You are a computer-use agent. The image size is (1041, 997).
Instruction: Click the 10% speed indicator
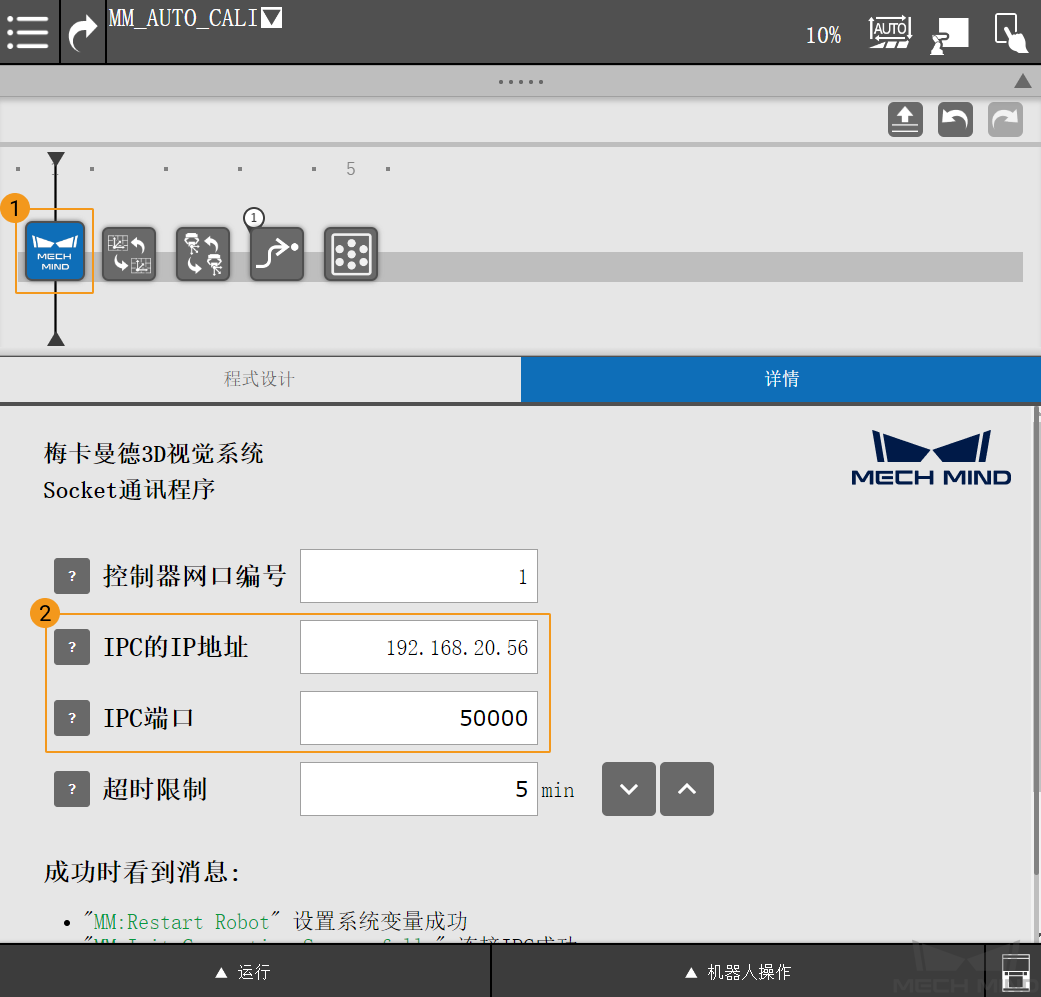[823, 35]
